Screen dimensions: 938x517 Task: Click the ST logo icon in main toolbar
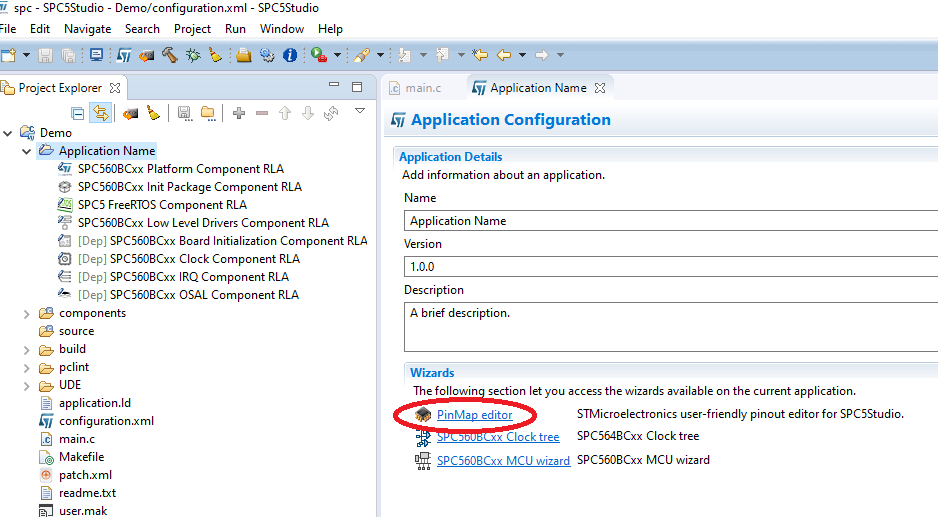pyautogui.click(x=124, y=55)
